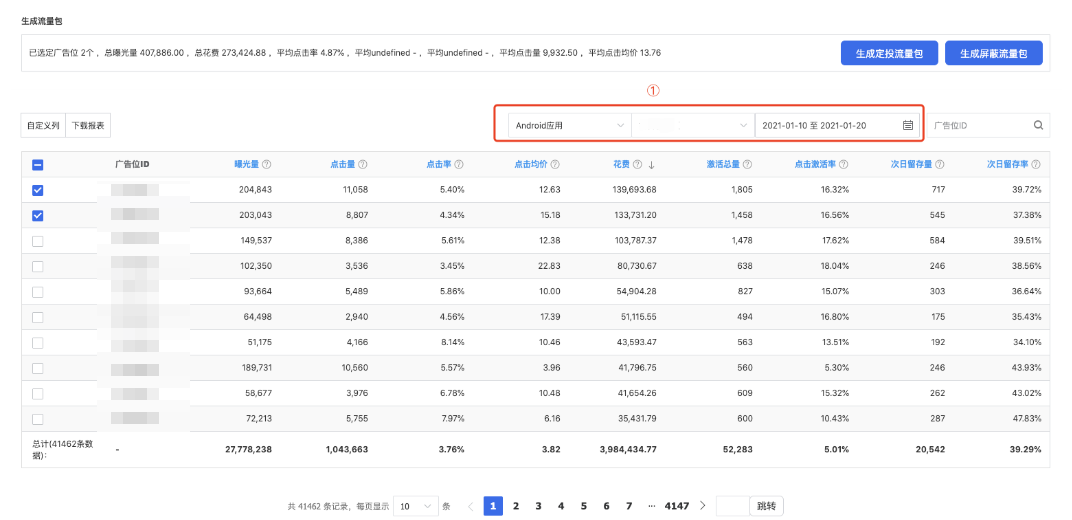Select current page 1
The width and height of the screenshot is (1072, 520).
tap(493, 506)
